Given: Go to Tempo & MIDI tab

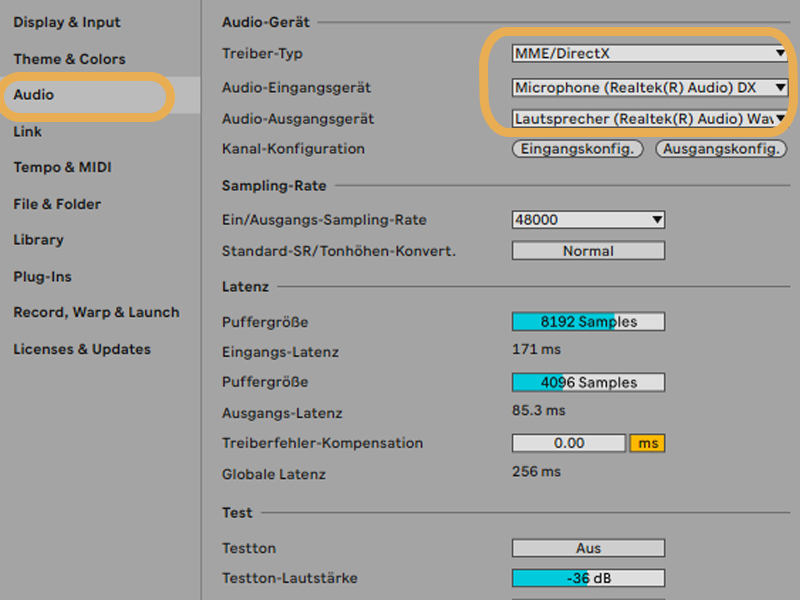Looking at the screenshot, I should (62, 167).
